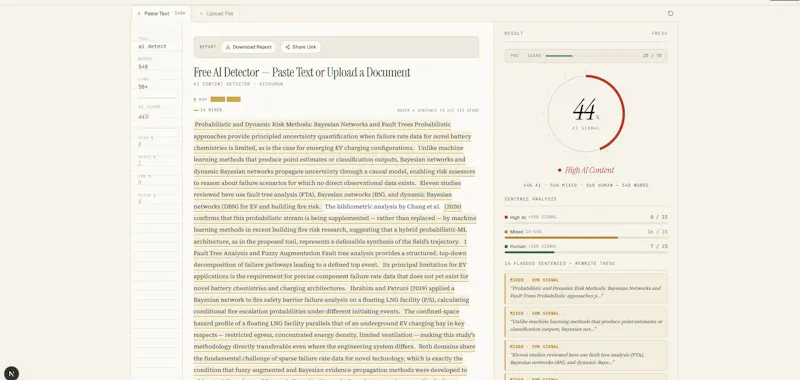Click the sentence 'Ibrahim and Patruni (2019) applied'
The image size is (800, 380).
(331, 300)
